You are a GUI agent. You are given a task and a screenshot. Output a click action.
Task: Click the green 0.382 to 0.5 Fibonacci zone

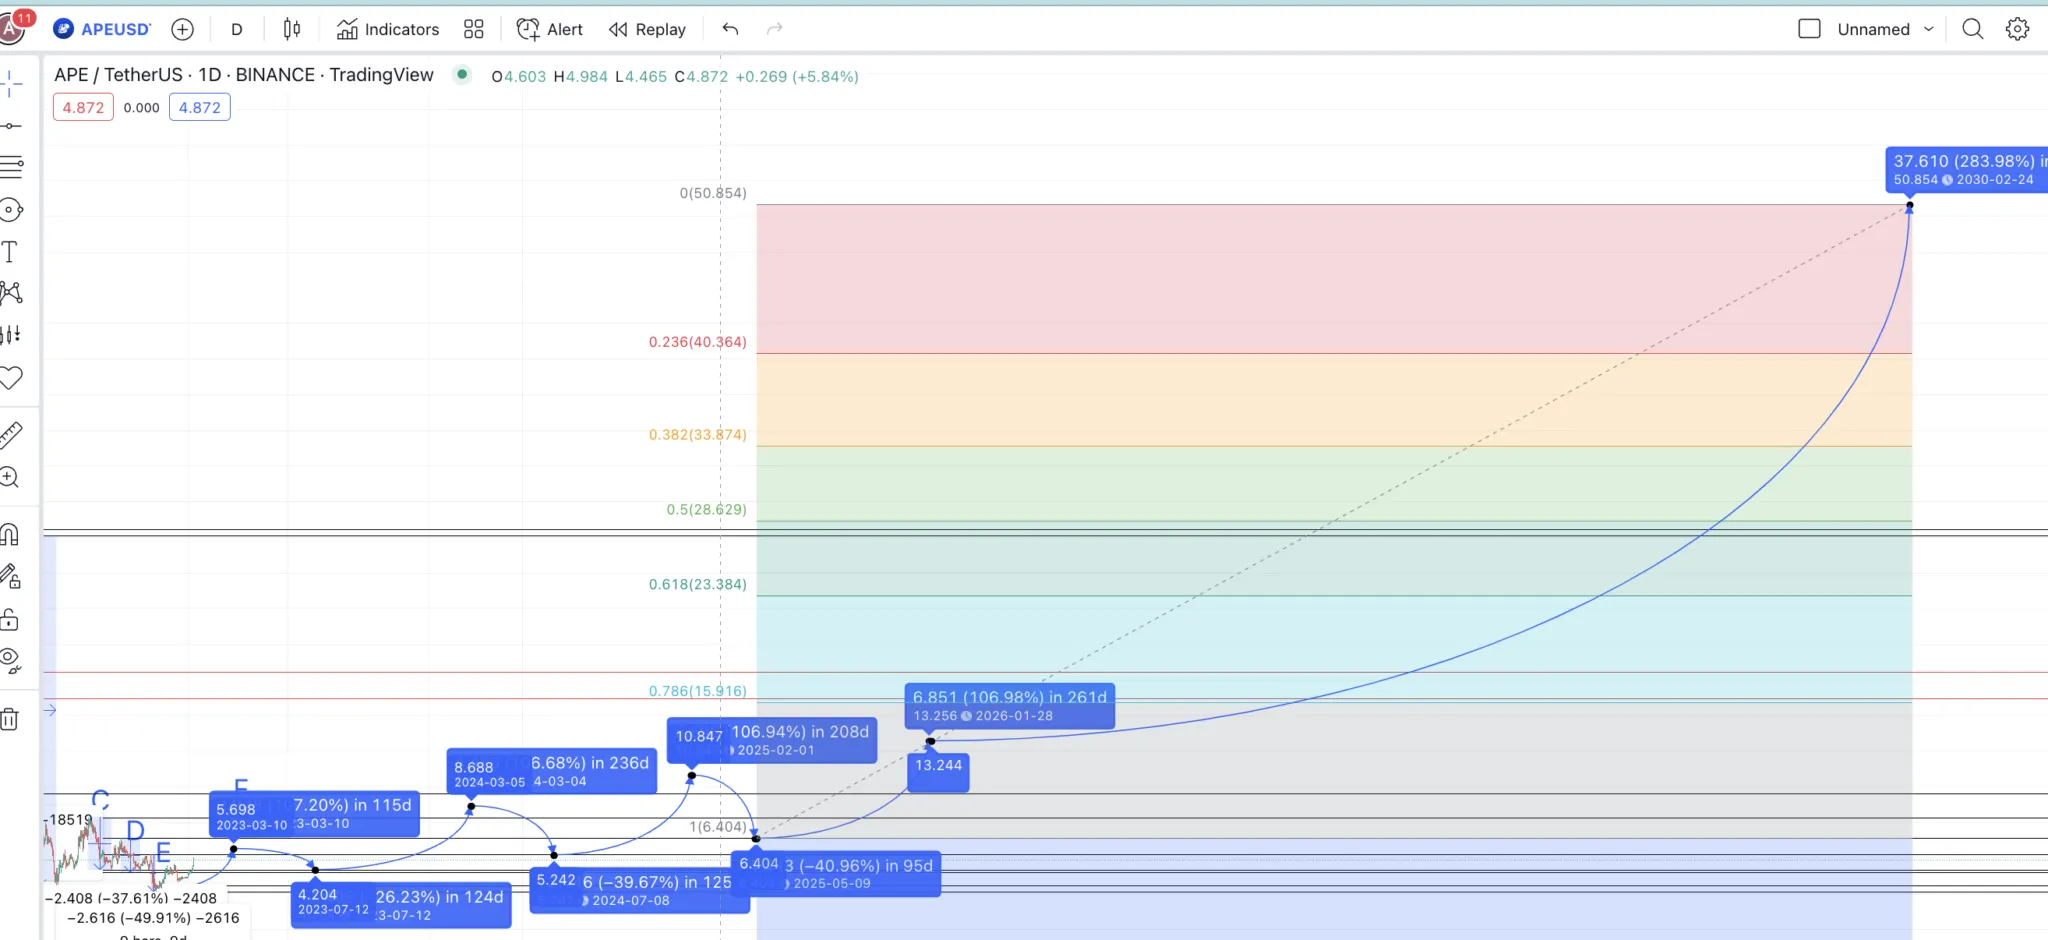pos(1334,484)
